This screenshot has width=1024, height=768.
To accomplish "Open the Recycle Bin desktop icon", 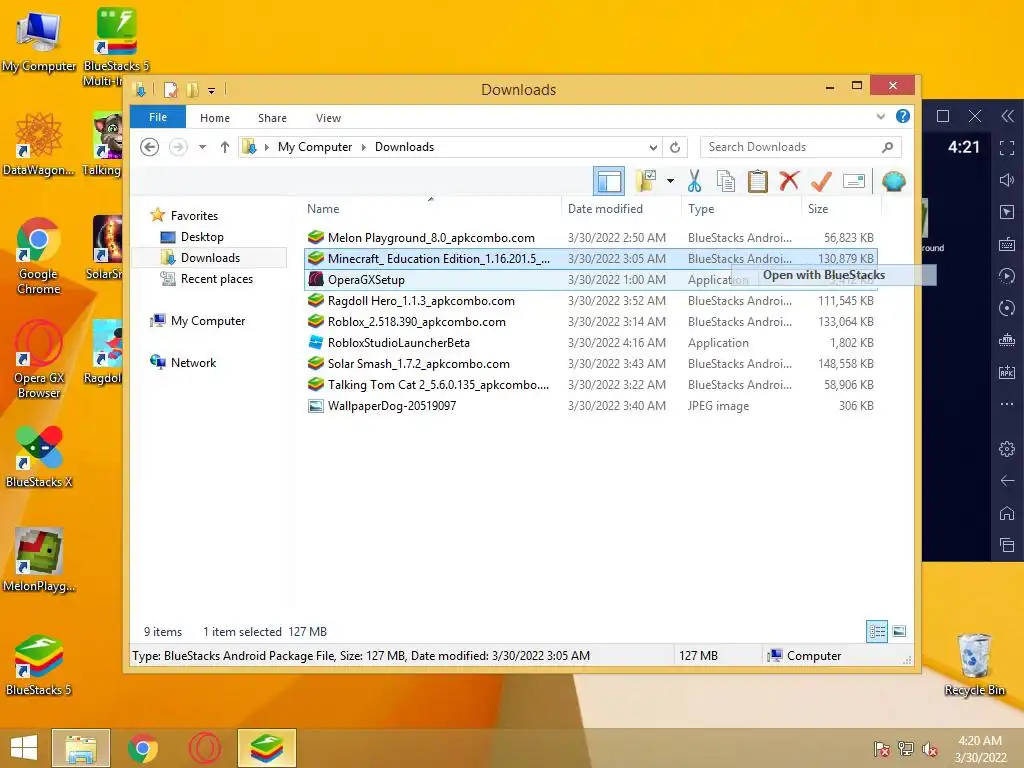I will [974, 664].
